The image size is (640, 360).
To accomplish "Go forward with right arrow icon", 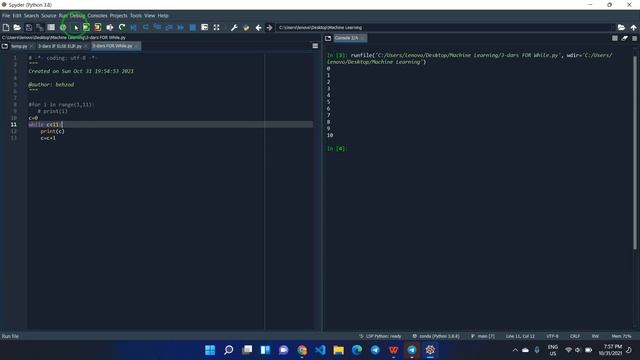I will coord(269,27).
